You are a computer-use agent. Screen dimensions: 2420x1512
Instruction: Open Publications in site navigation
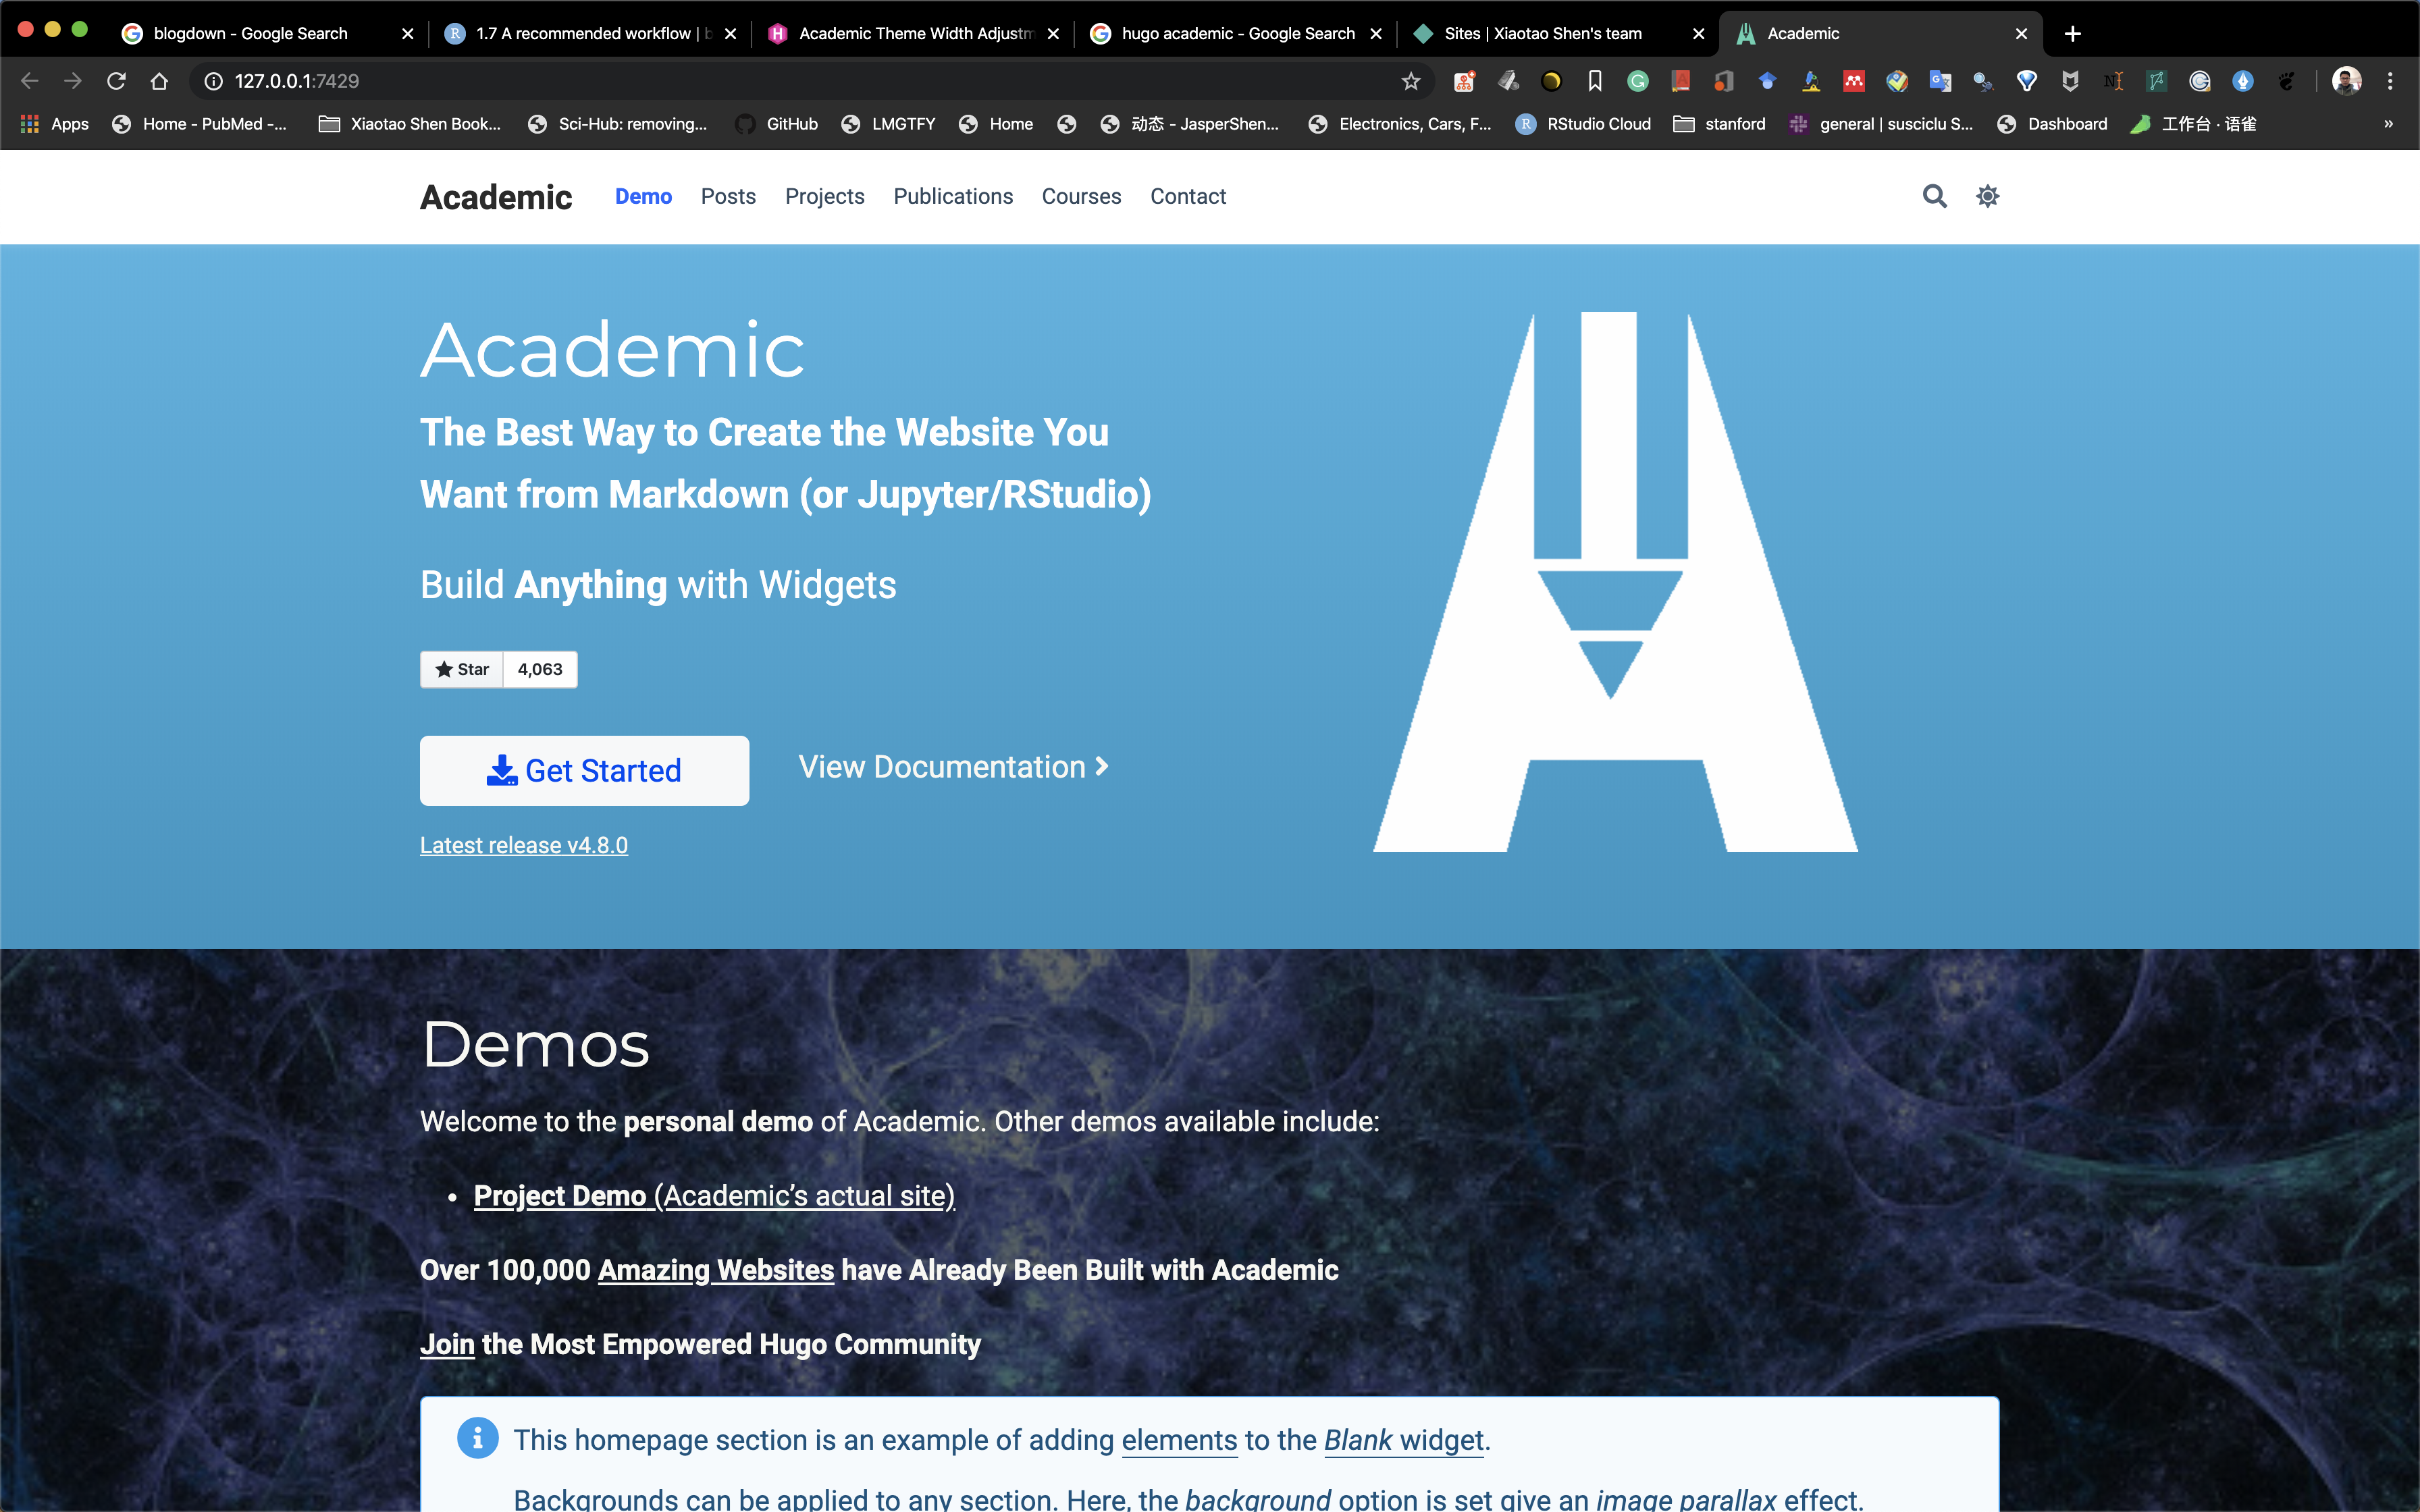[x=953, y=196]
